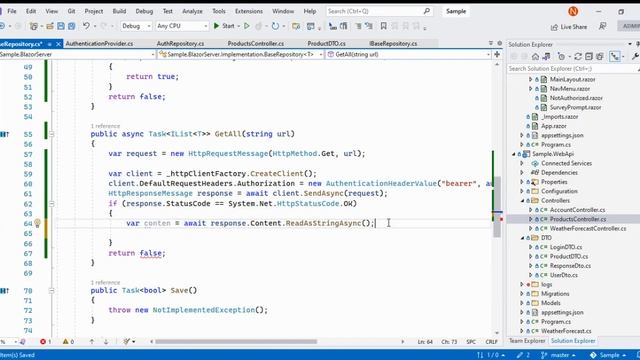The image size is (640, 360).
Task: Open the Git menu
Action: (x=71, y=11)
